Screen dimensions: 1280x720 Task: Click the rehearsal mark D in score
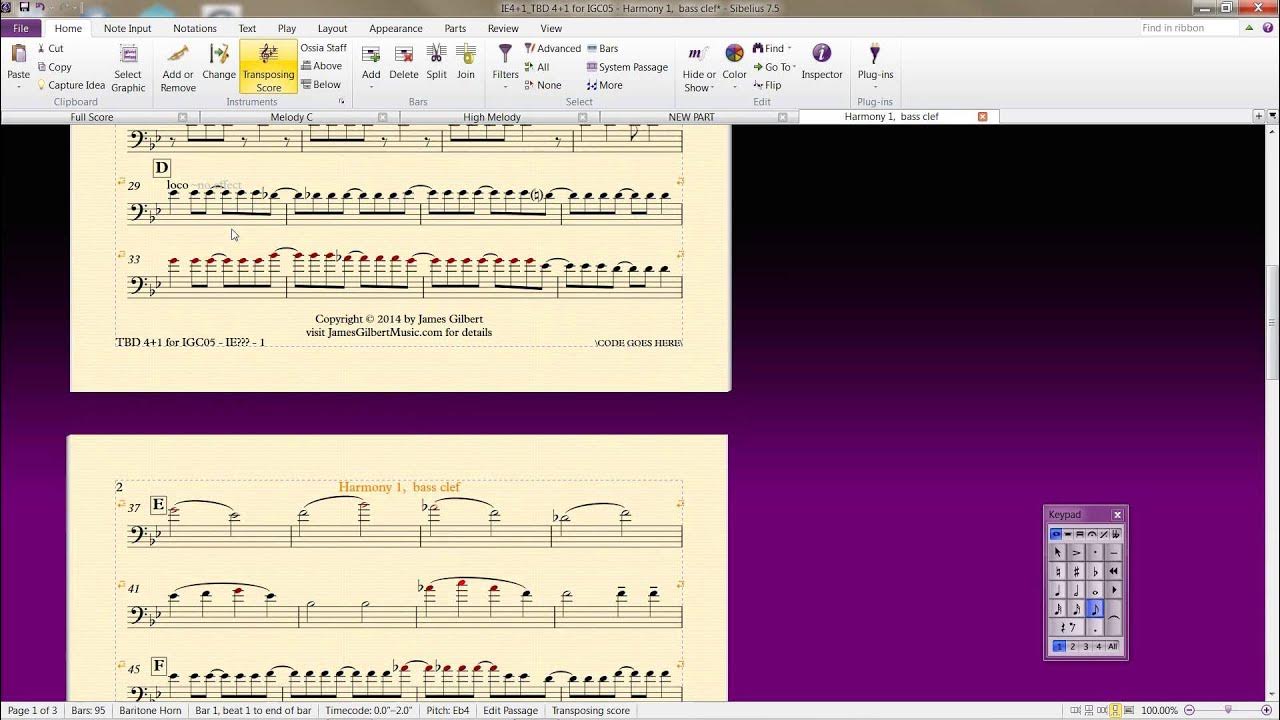162,167
